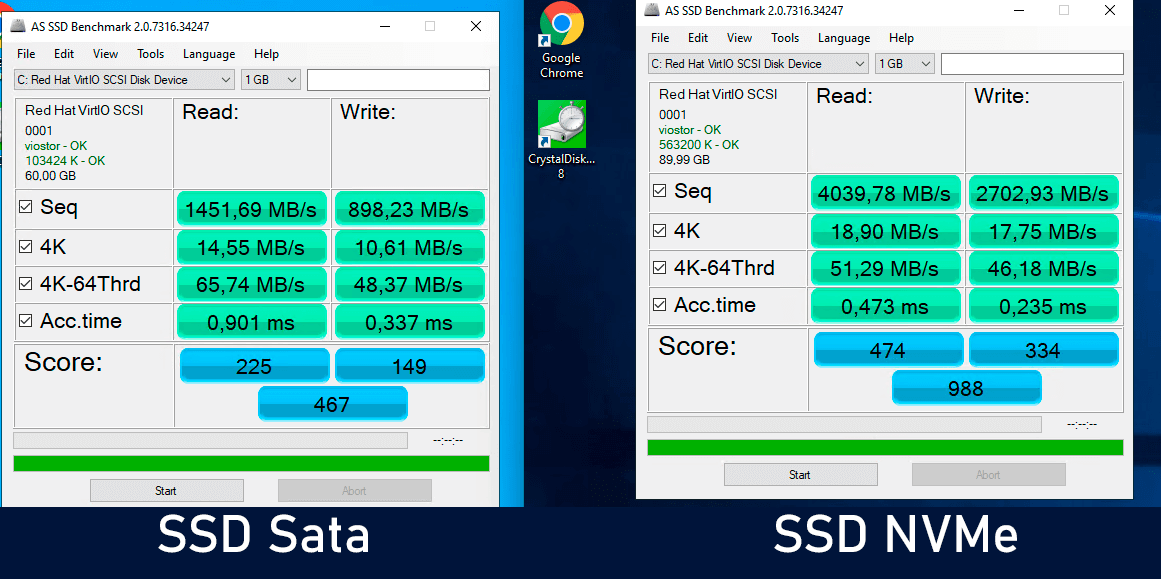The height and width of the screenshot is (579, 1161).
Task: Open the Help menu in the SSD Sata window
Action: [x=266, y=54]
